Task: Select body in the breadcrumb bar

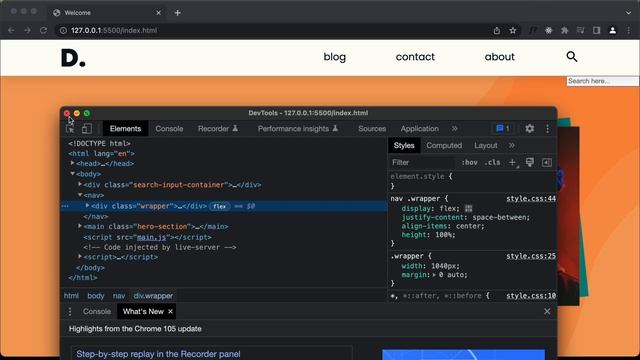Action: point(96,296)
